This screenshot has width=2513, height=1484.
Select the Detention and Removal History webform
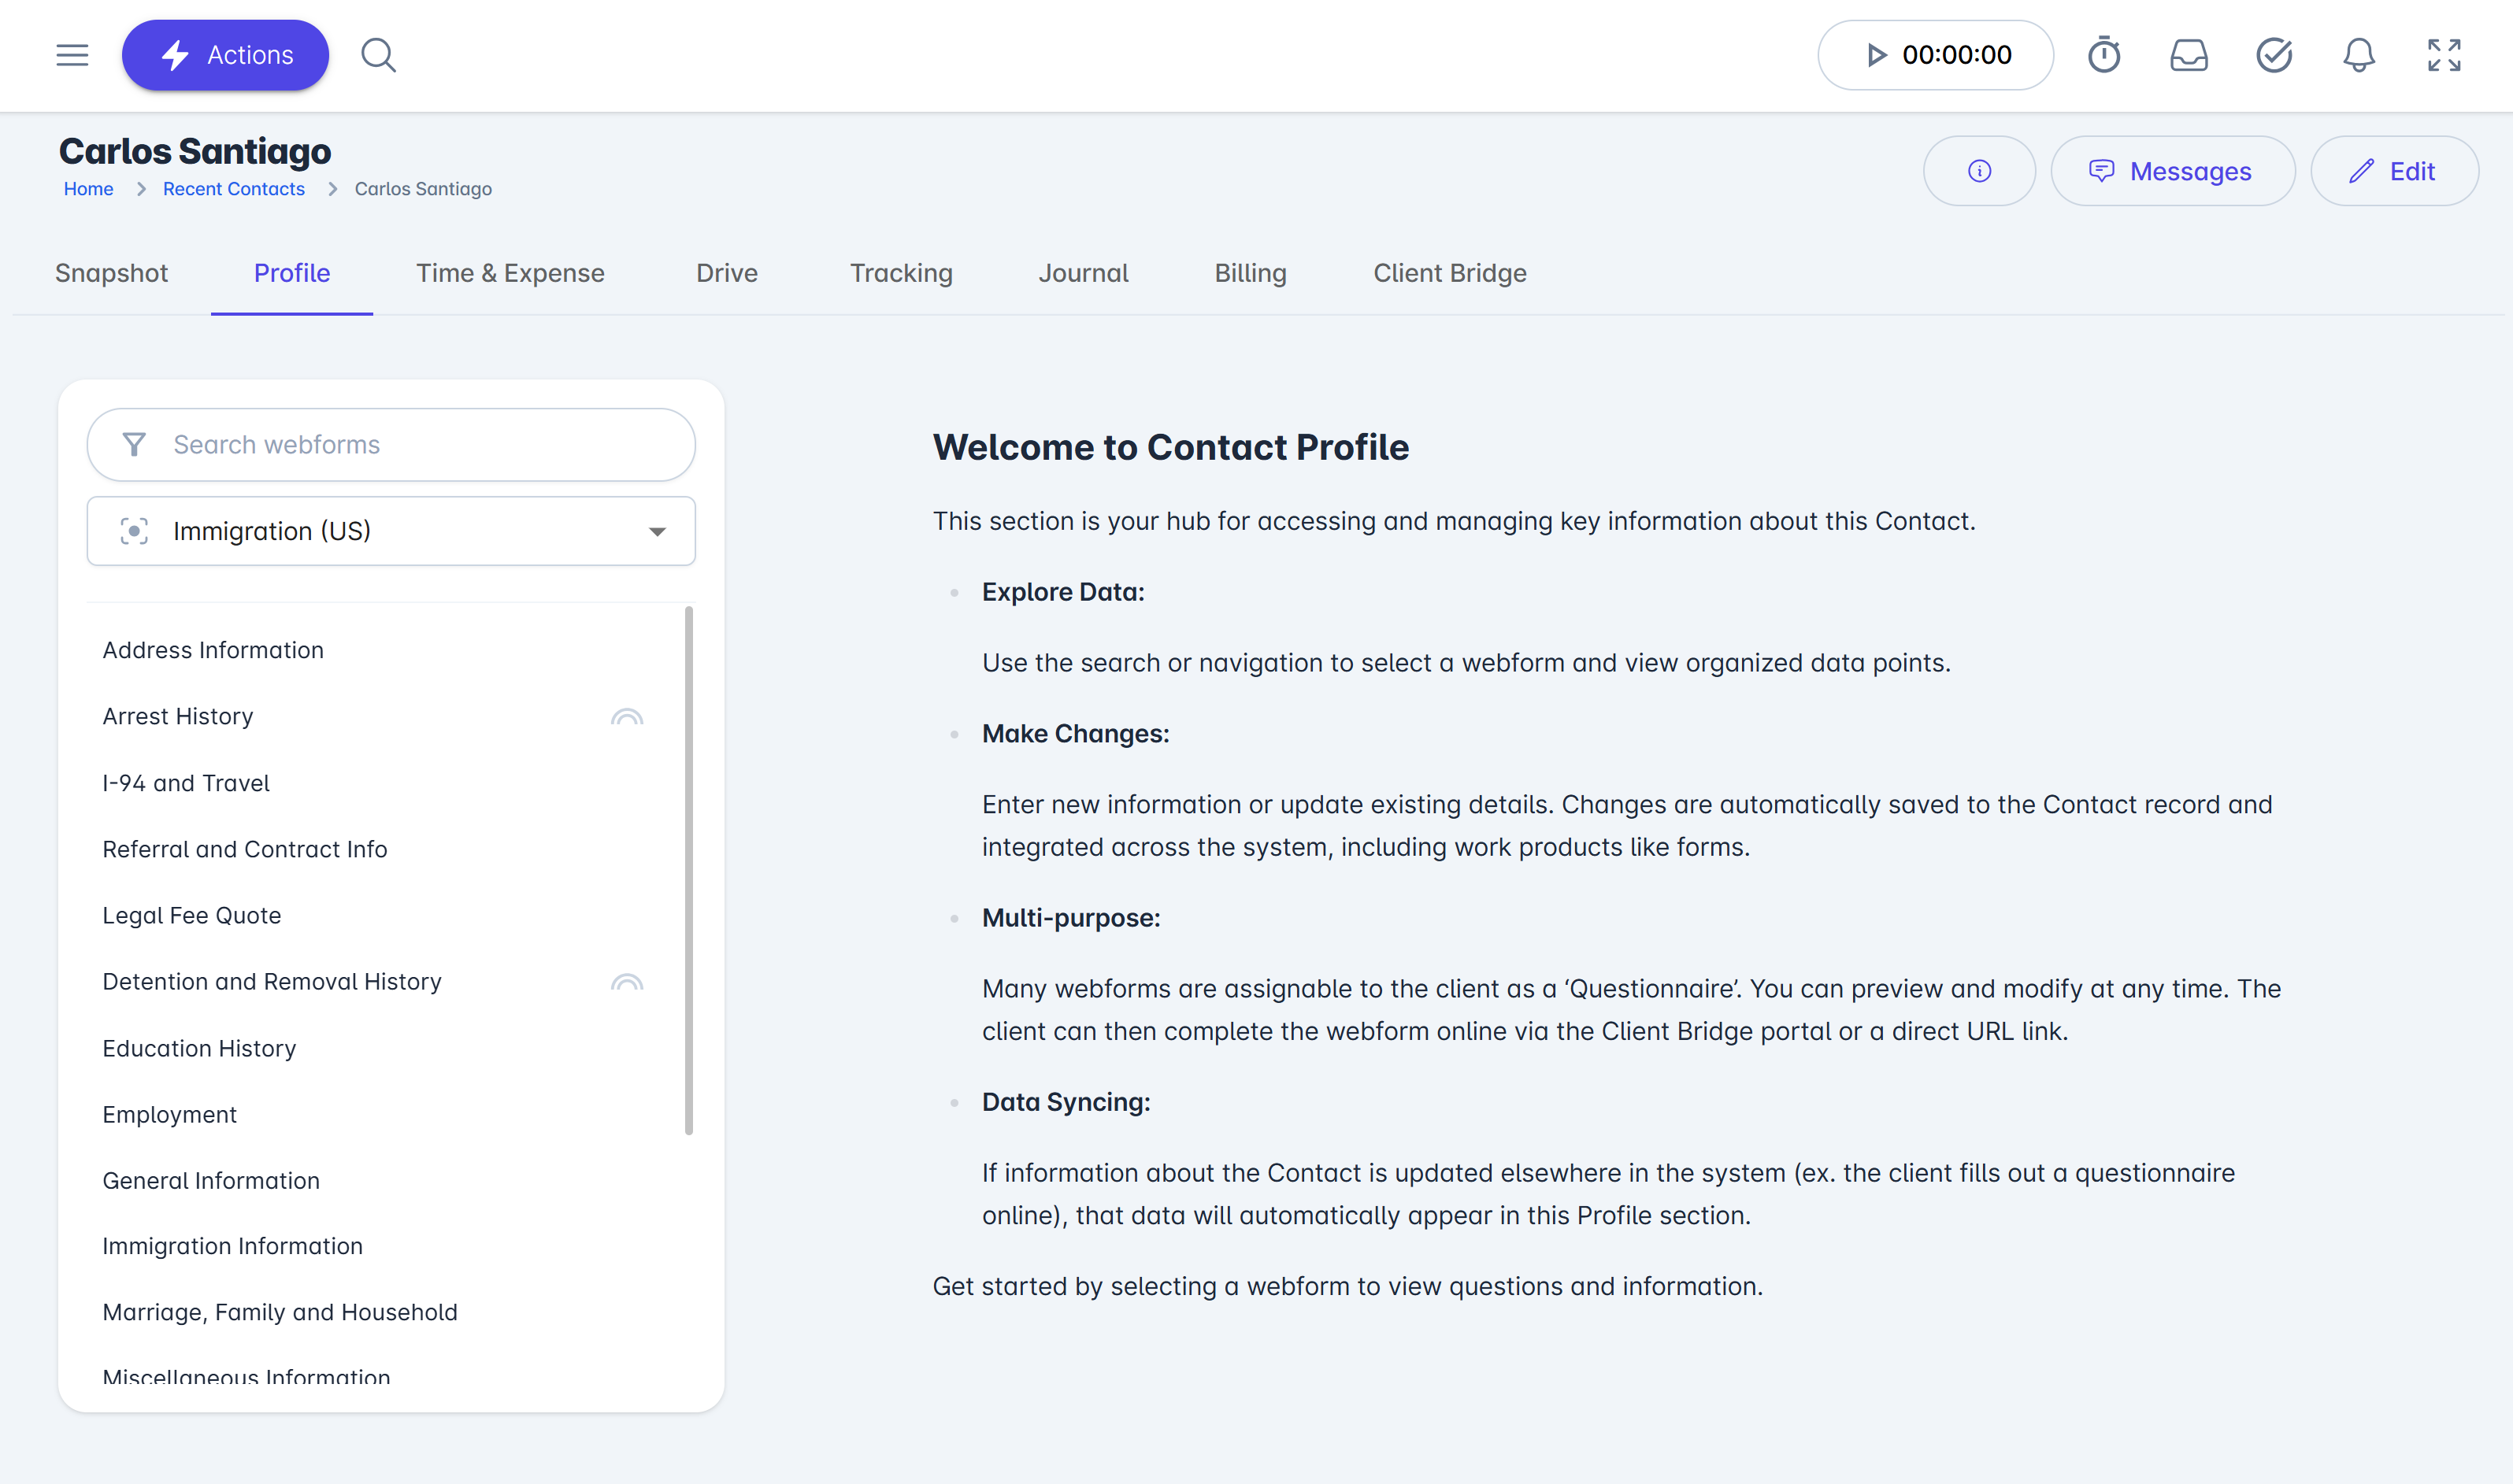coord(272,982)
